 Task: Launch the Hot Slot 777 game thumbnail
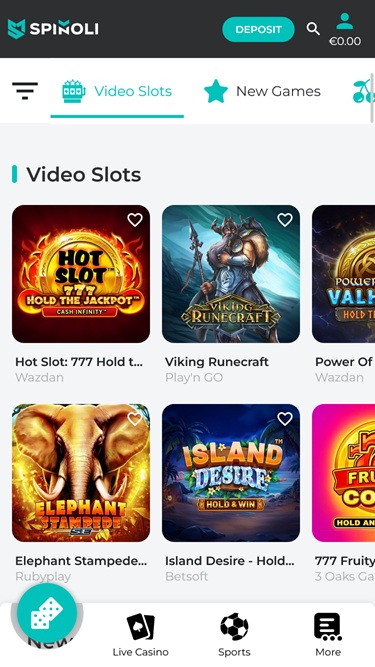(81, 274)
